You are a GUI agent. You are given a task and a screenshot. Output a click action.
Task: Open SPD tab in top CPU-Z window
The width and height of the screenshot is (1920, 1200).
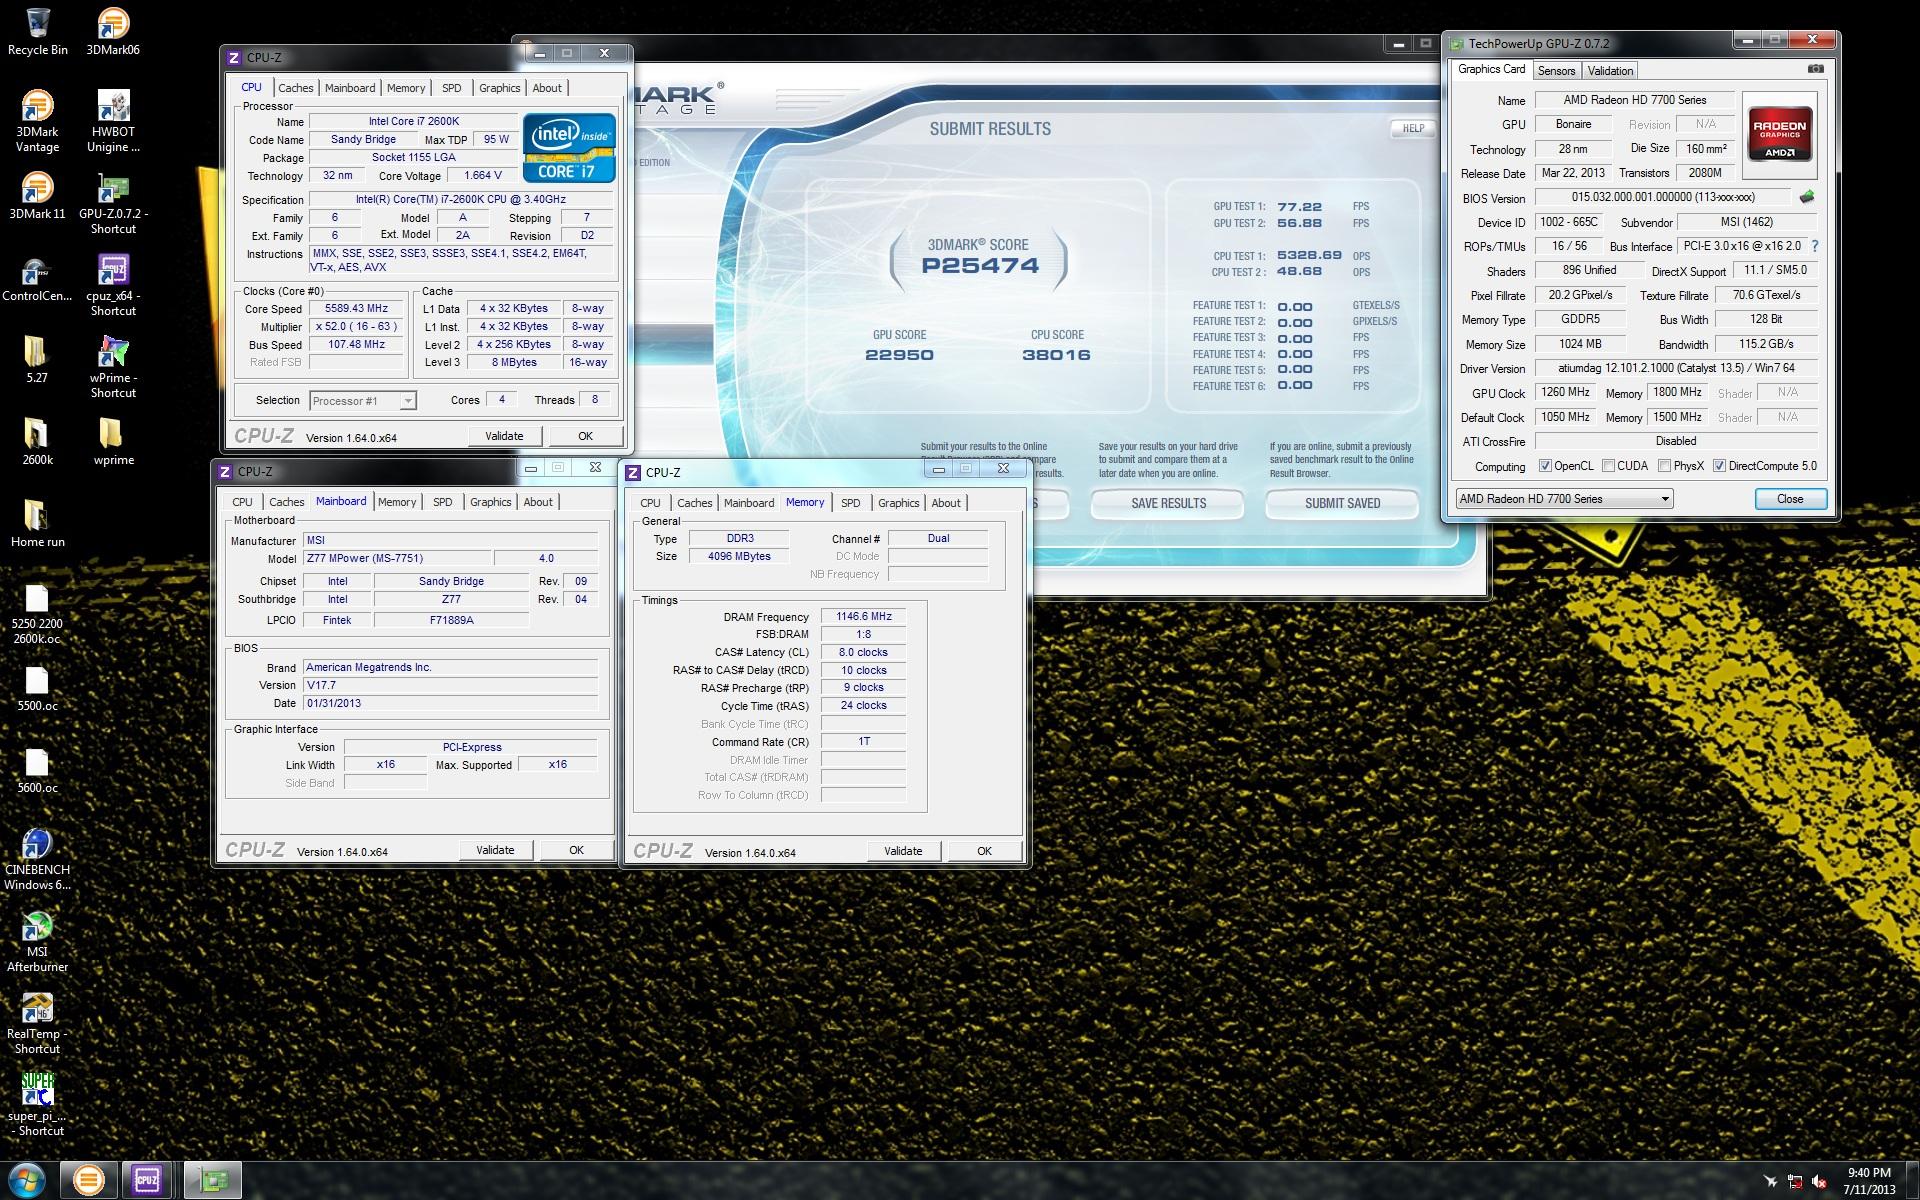pos(452,88)
